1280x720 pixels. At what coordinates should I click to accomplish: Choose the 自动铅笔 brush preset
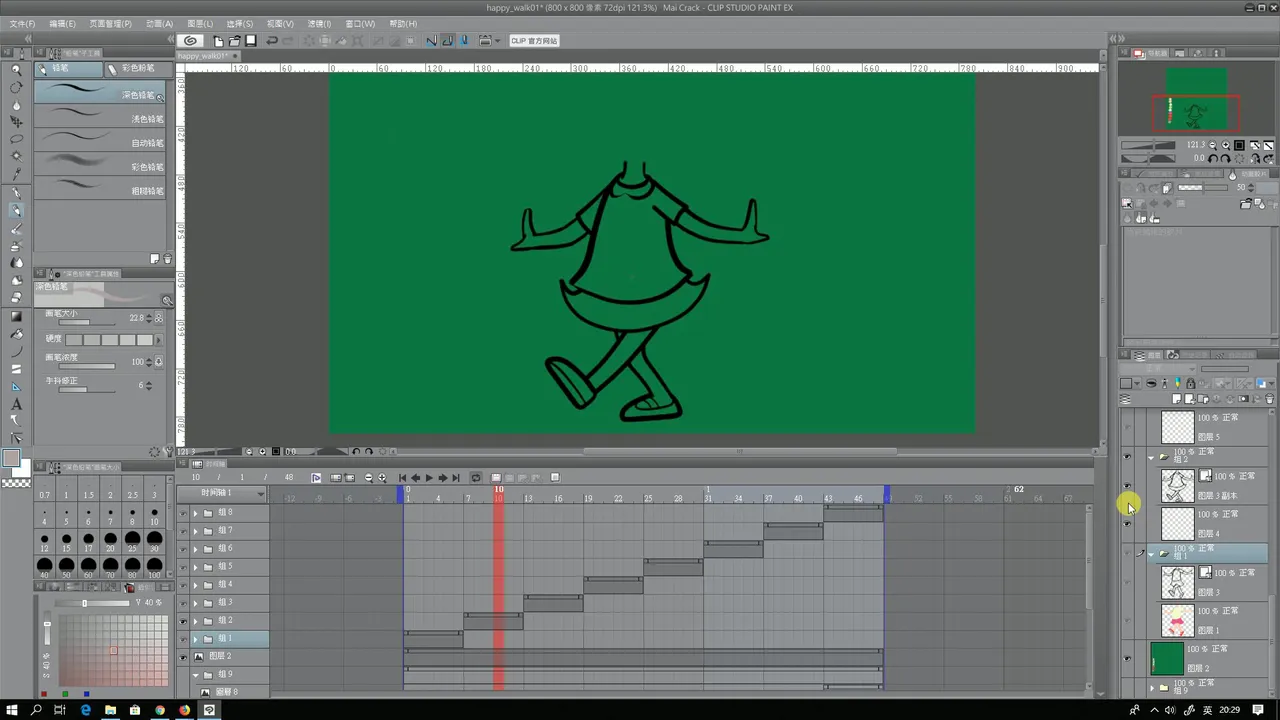pos(101,142)
